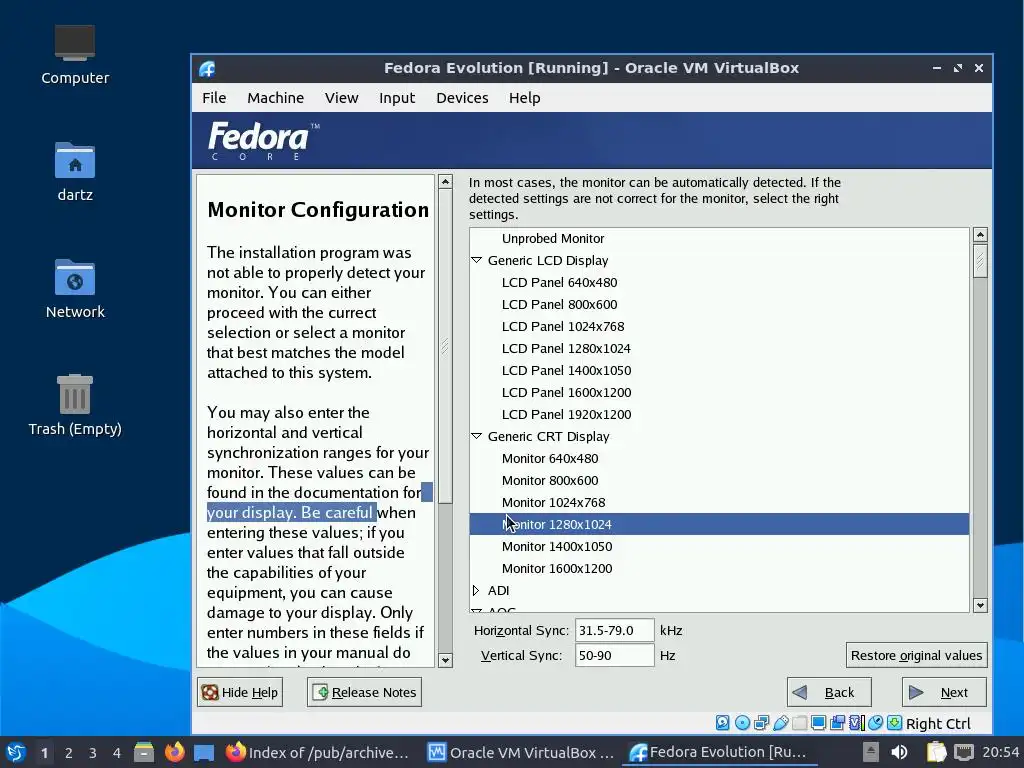Click the optical disk status icon
Image resolution: width=1024 pixels, height=768 pixels.
coord(742,723)
